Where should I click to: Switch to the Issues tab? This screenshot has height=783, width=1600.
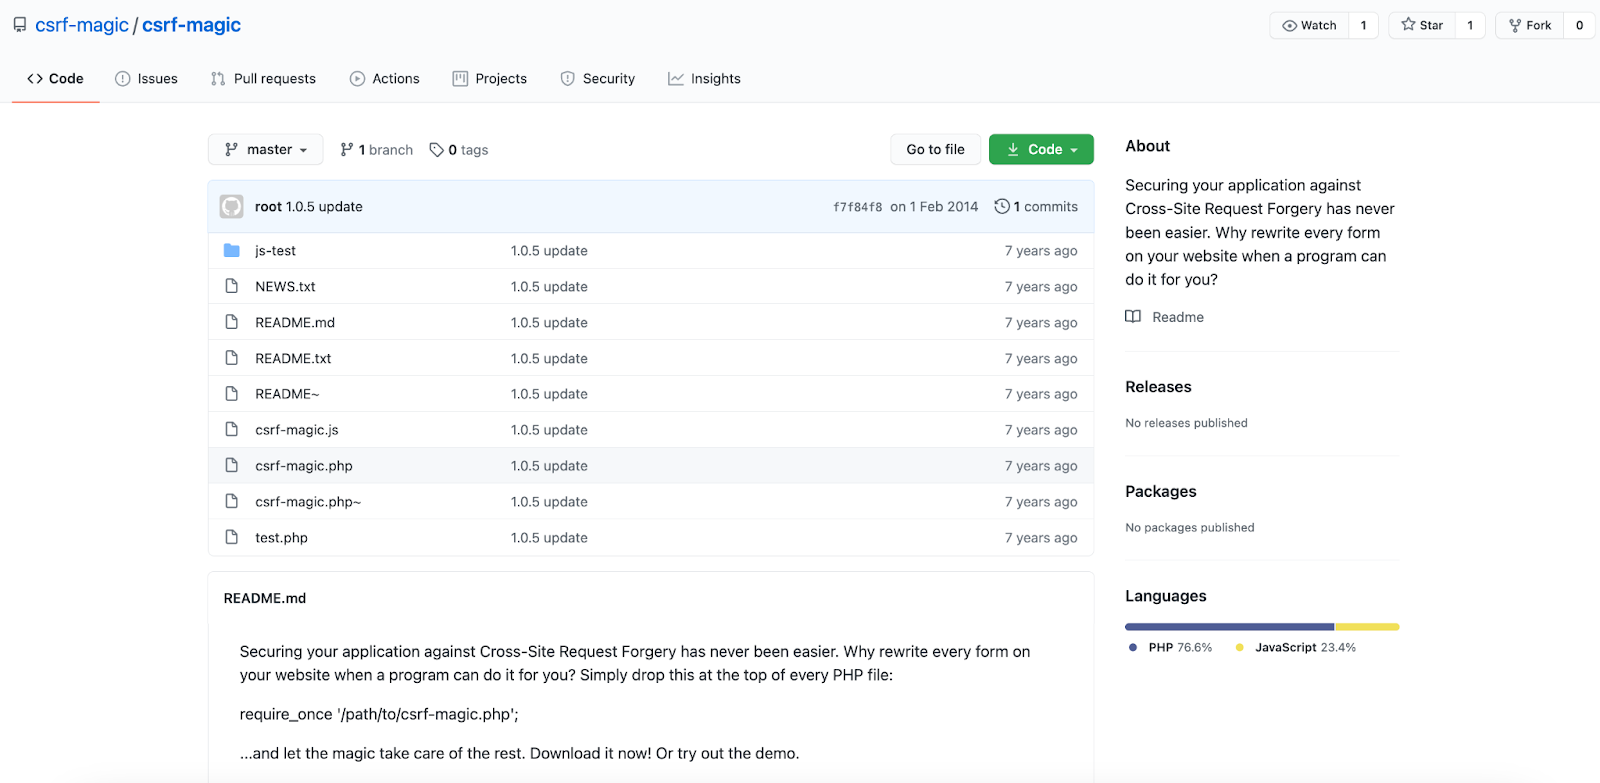(146, 79)
